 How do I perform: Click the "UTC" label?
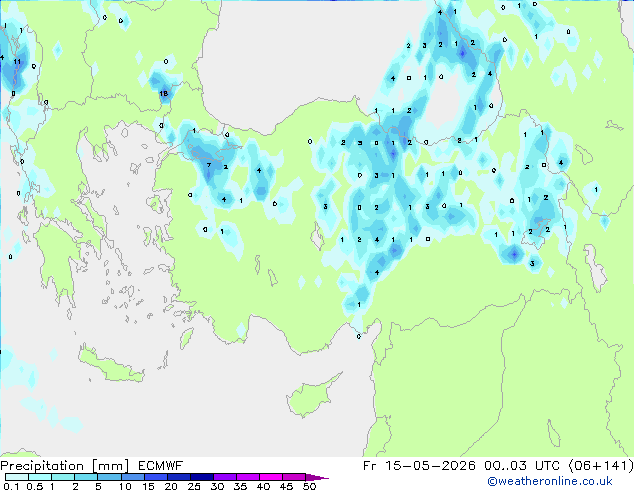[547, 466]
